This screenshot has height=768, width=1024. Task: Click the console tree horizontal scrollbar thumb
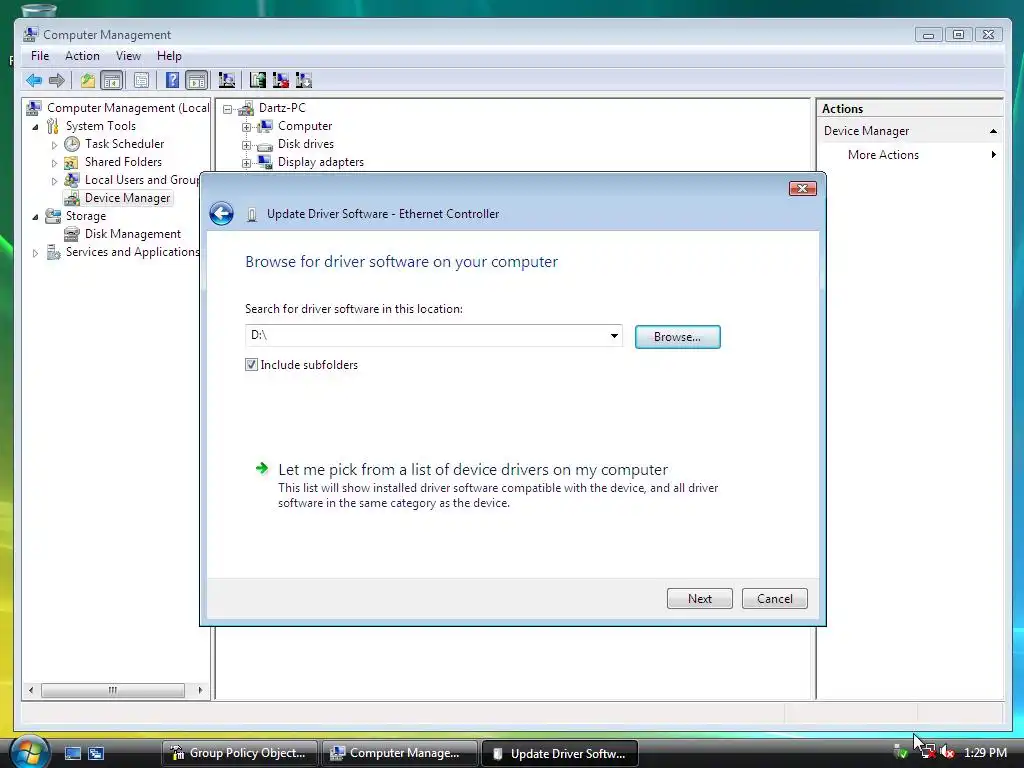113,690
